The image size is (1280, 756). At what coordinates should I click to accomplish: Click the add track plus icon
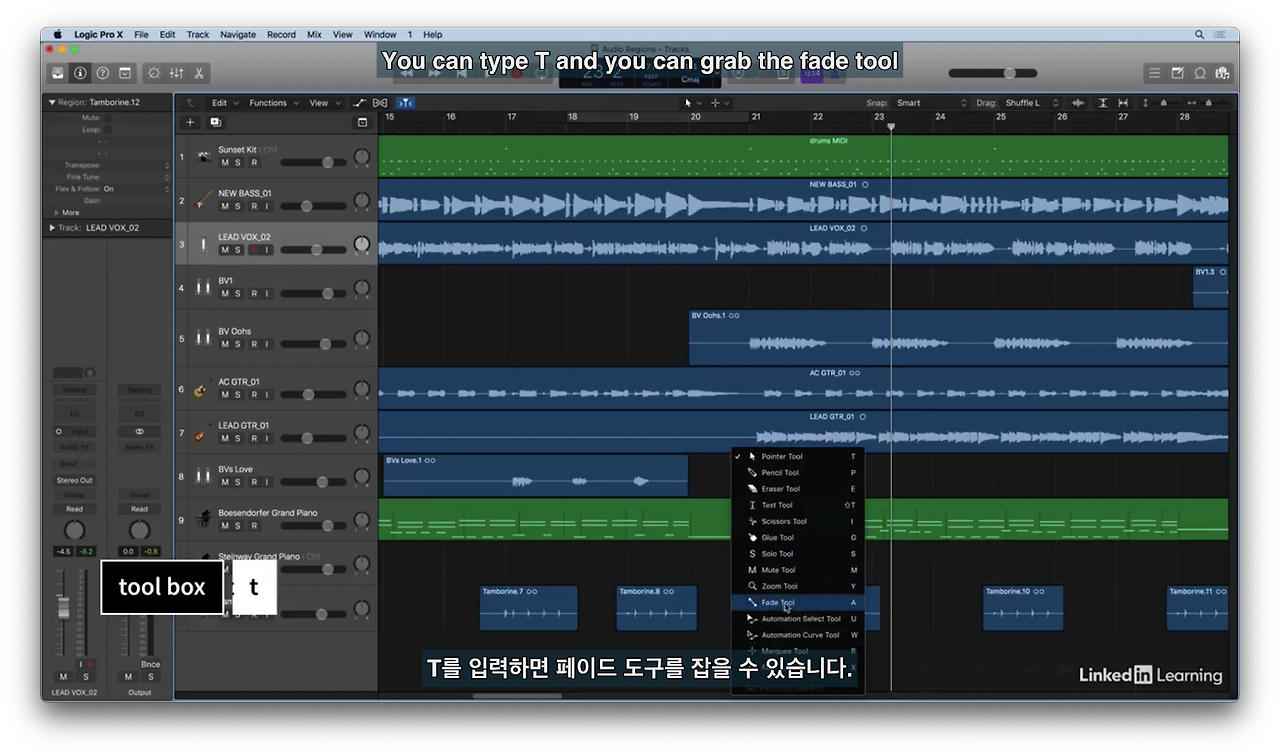coord(191,122)
